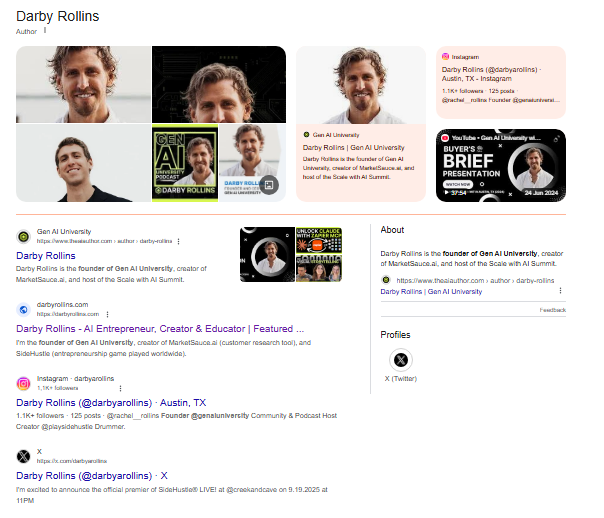Click the YouTube logo on the video card
The height and width of the screenshot is (518, 604).
click(445, 138)
